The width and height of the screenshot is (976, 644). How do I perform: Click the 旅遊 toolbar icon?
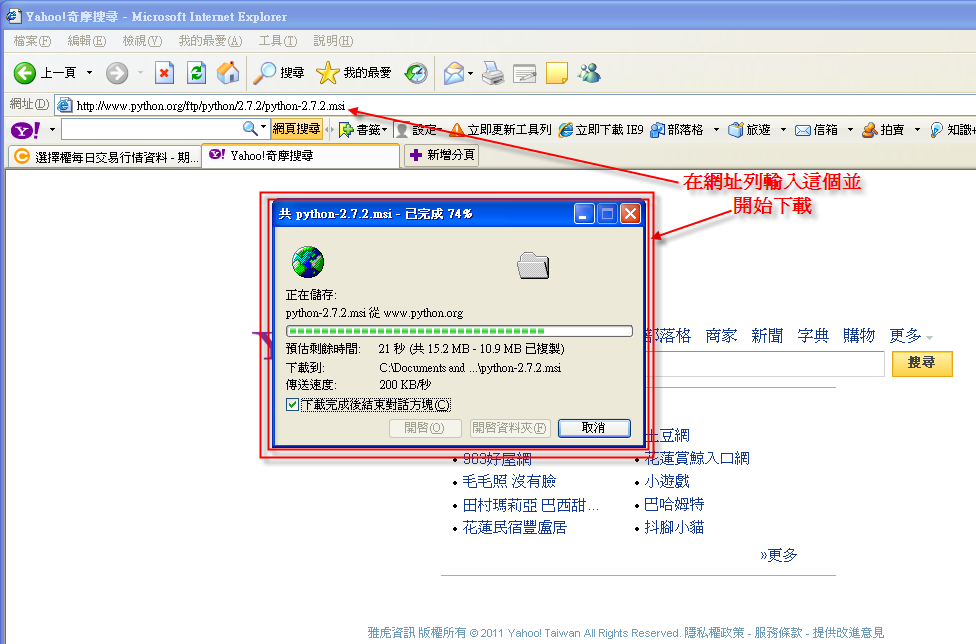point(736,129)
